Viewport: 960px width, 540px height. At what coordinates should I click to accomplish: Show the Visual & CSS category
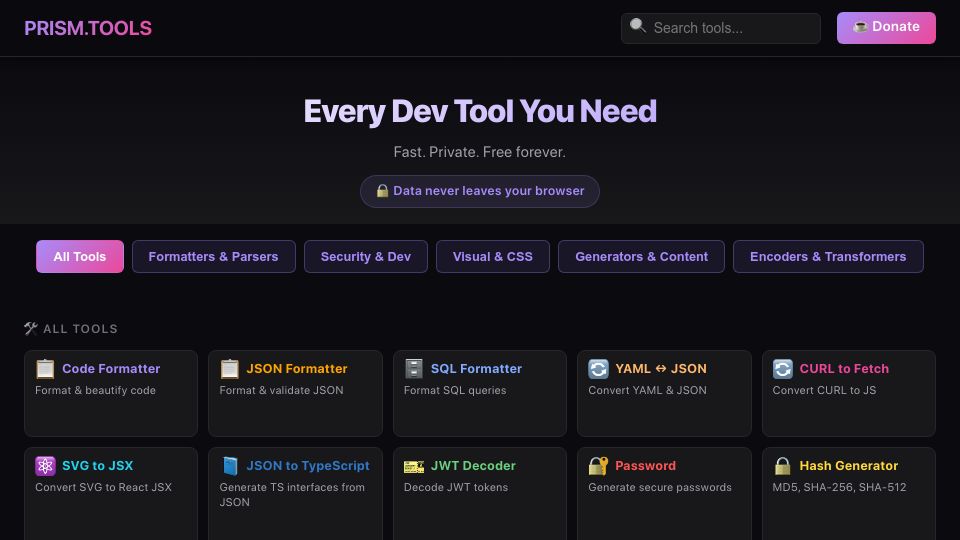493,257
